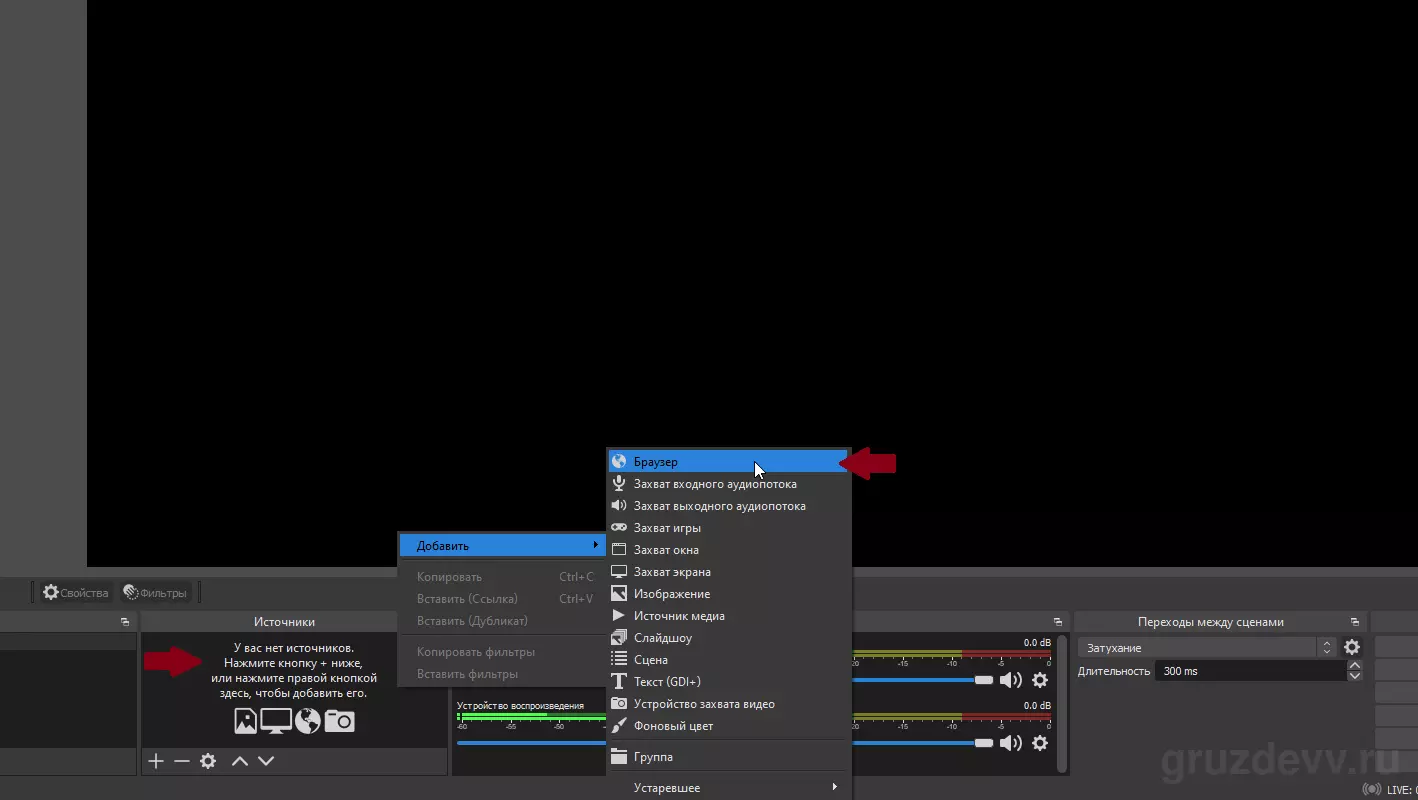Increase Длительность value with up stepper
Screen dimensions: 1418x800
click(x=1355, y=666)
